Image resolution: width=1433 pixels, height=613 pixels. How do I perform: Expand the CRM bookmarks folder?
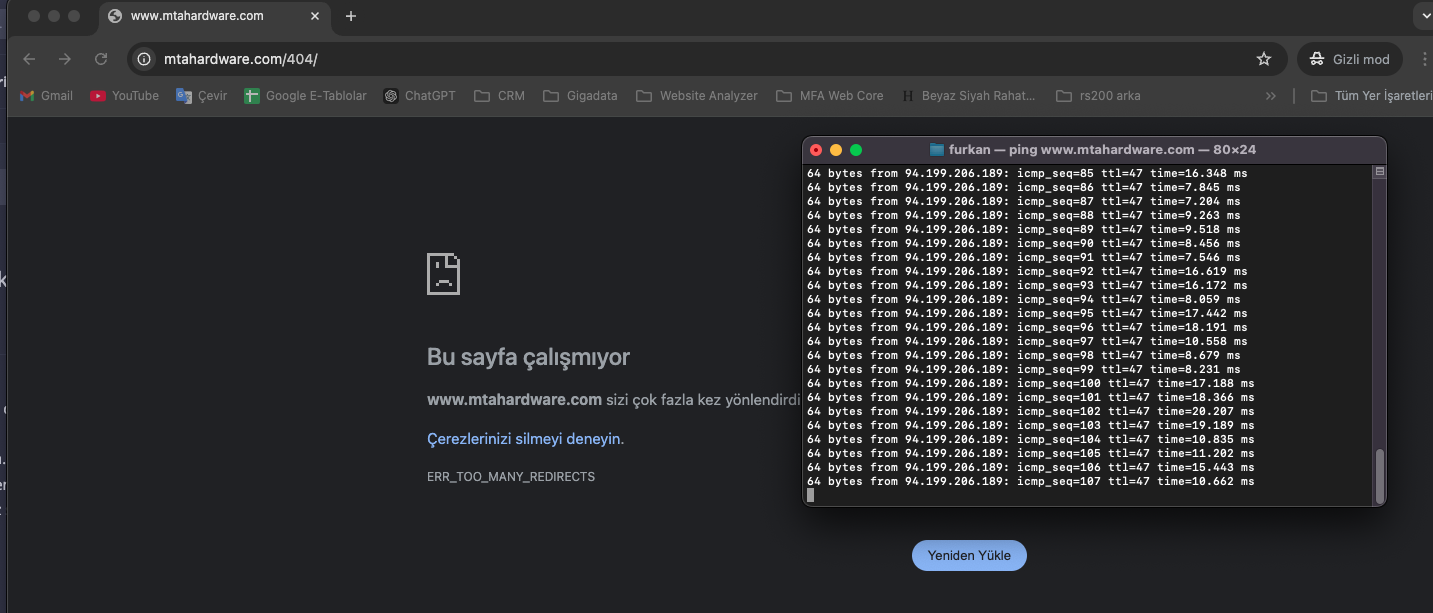click(x=499, y=96)
